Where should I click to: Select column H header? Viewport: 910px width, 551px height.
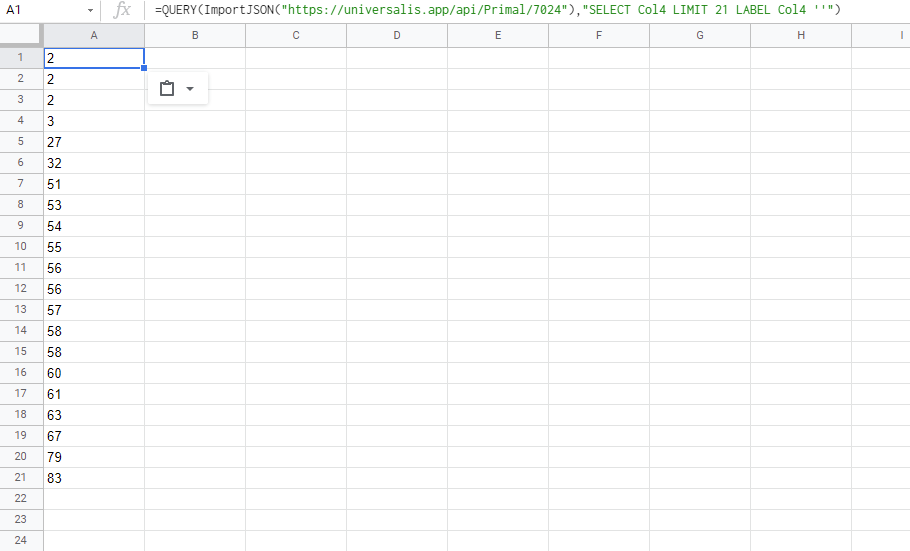click(x=801, y=35)
